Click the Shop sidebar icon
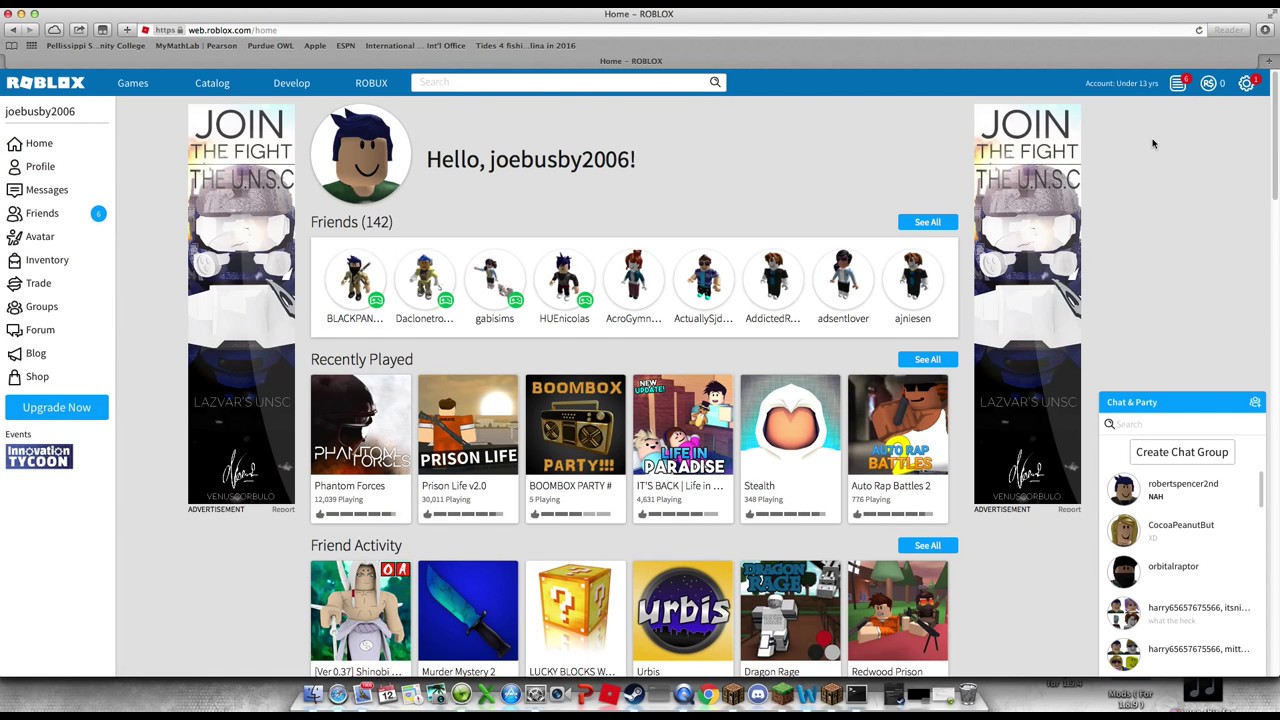Image resolution: width=1280 pixels, height=720 pixels. click(x=14, y=377)
